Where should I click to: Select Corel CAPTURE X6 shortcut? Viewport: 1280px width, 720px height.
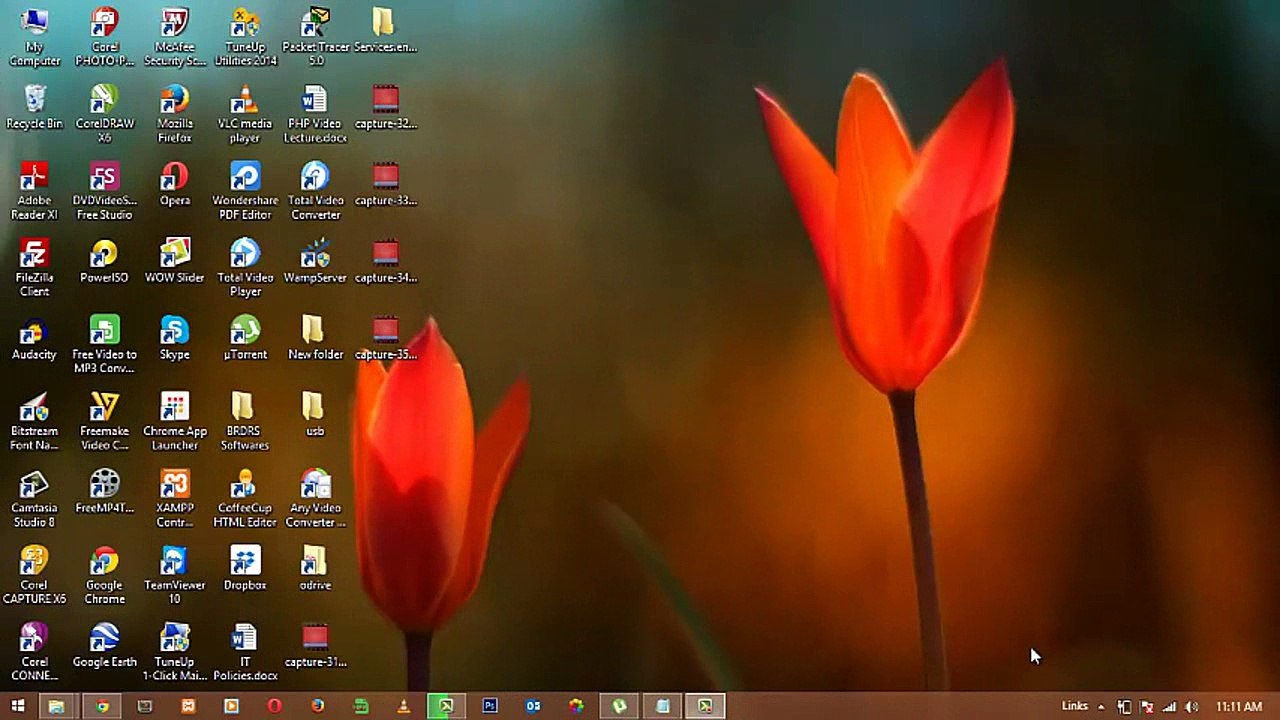point(35,576)
